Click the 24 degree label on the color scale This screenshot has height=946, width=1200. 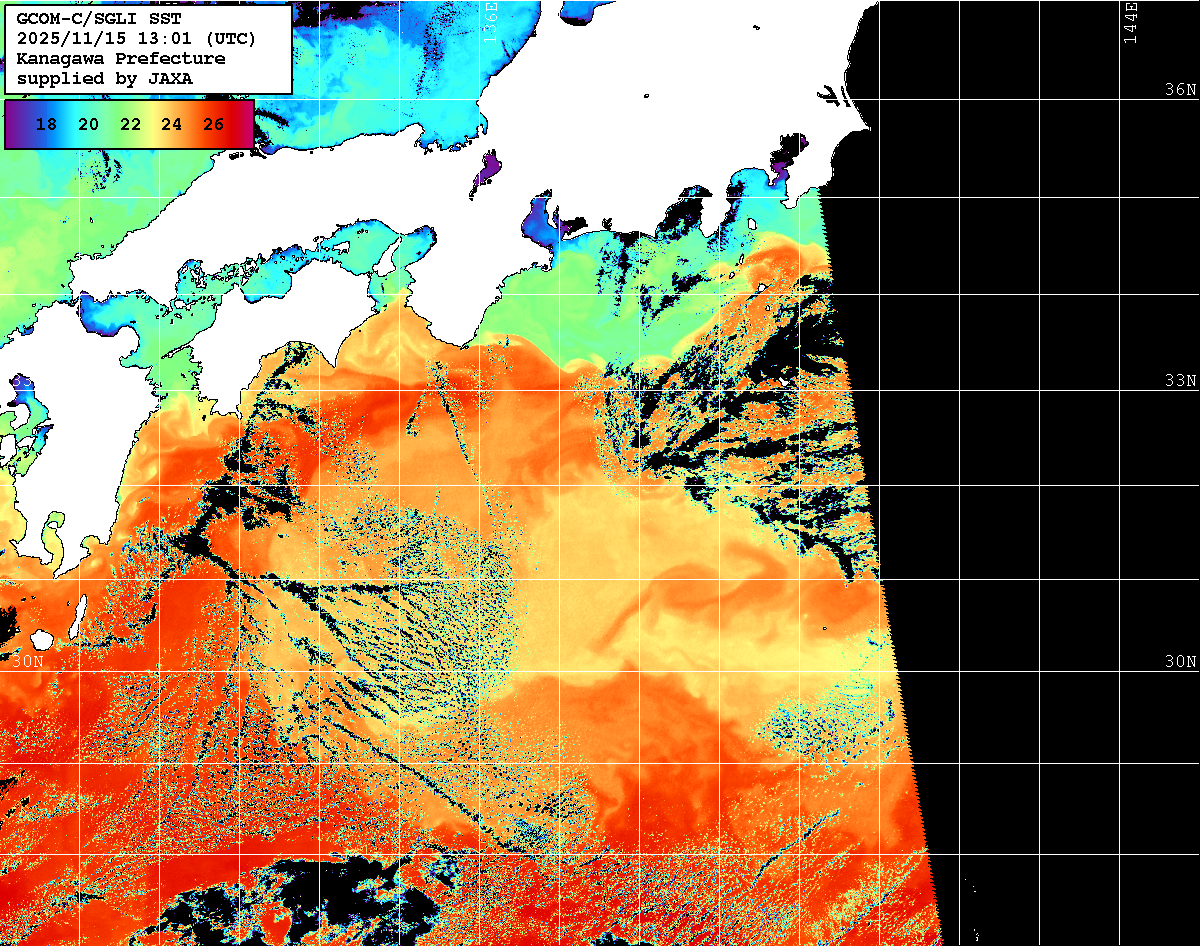171,124
